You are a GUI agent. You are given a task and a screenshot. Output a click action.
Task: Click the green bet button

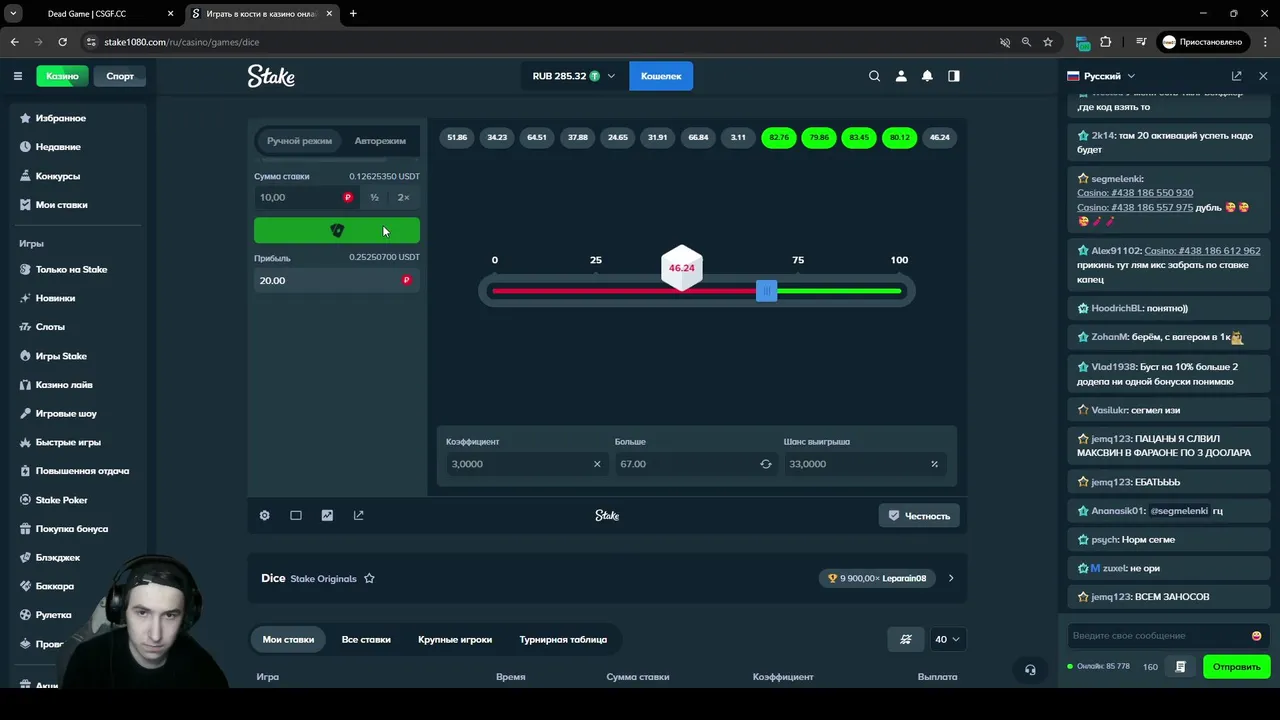click(x=337, y=231)
